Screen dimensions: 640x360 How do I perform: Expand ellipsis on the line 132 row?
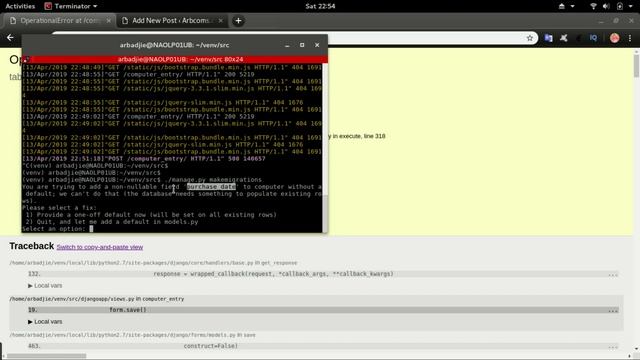[x=613, y=274]
